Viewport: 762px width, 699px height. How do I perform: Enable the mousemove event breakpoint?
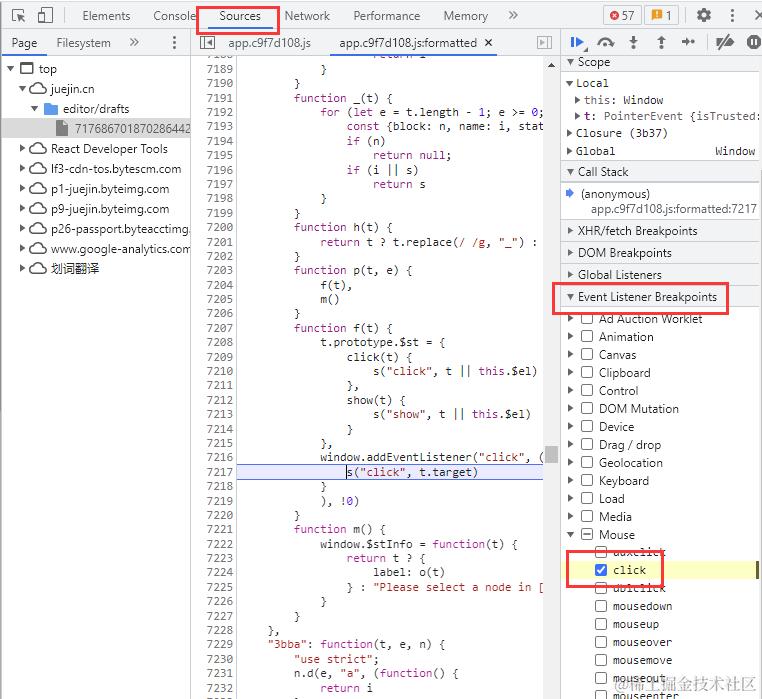(601, 660)
